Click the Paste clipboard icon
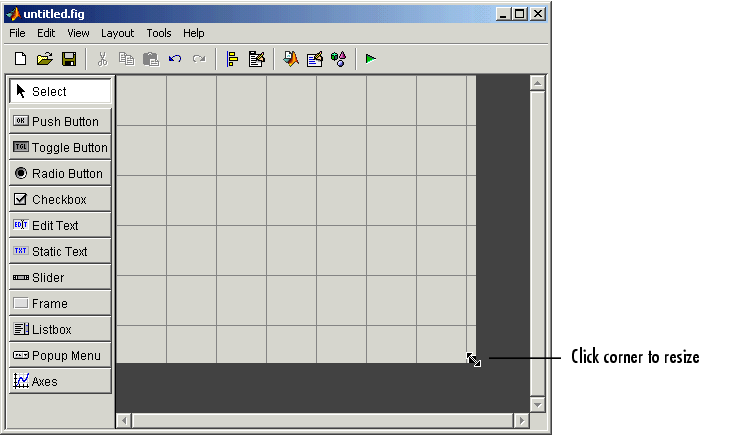The image size is (750, 447). tap(151, 59)
